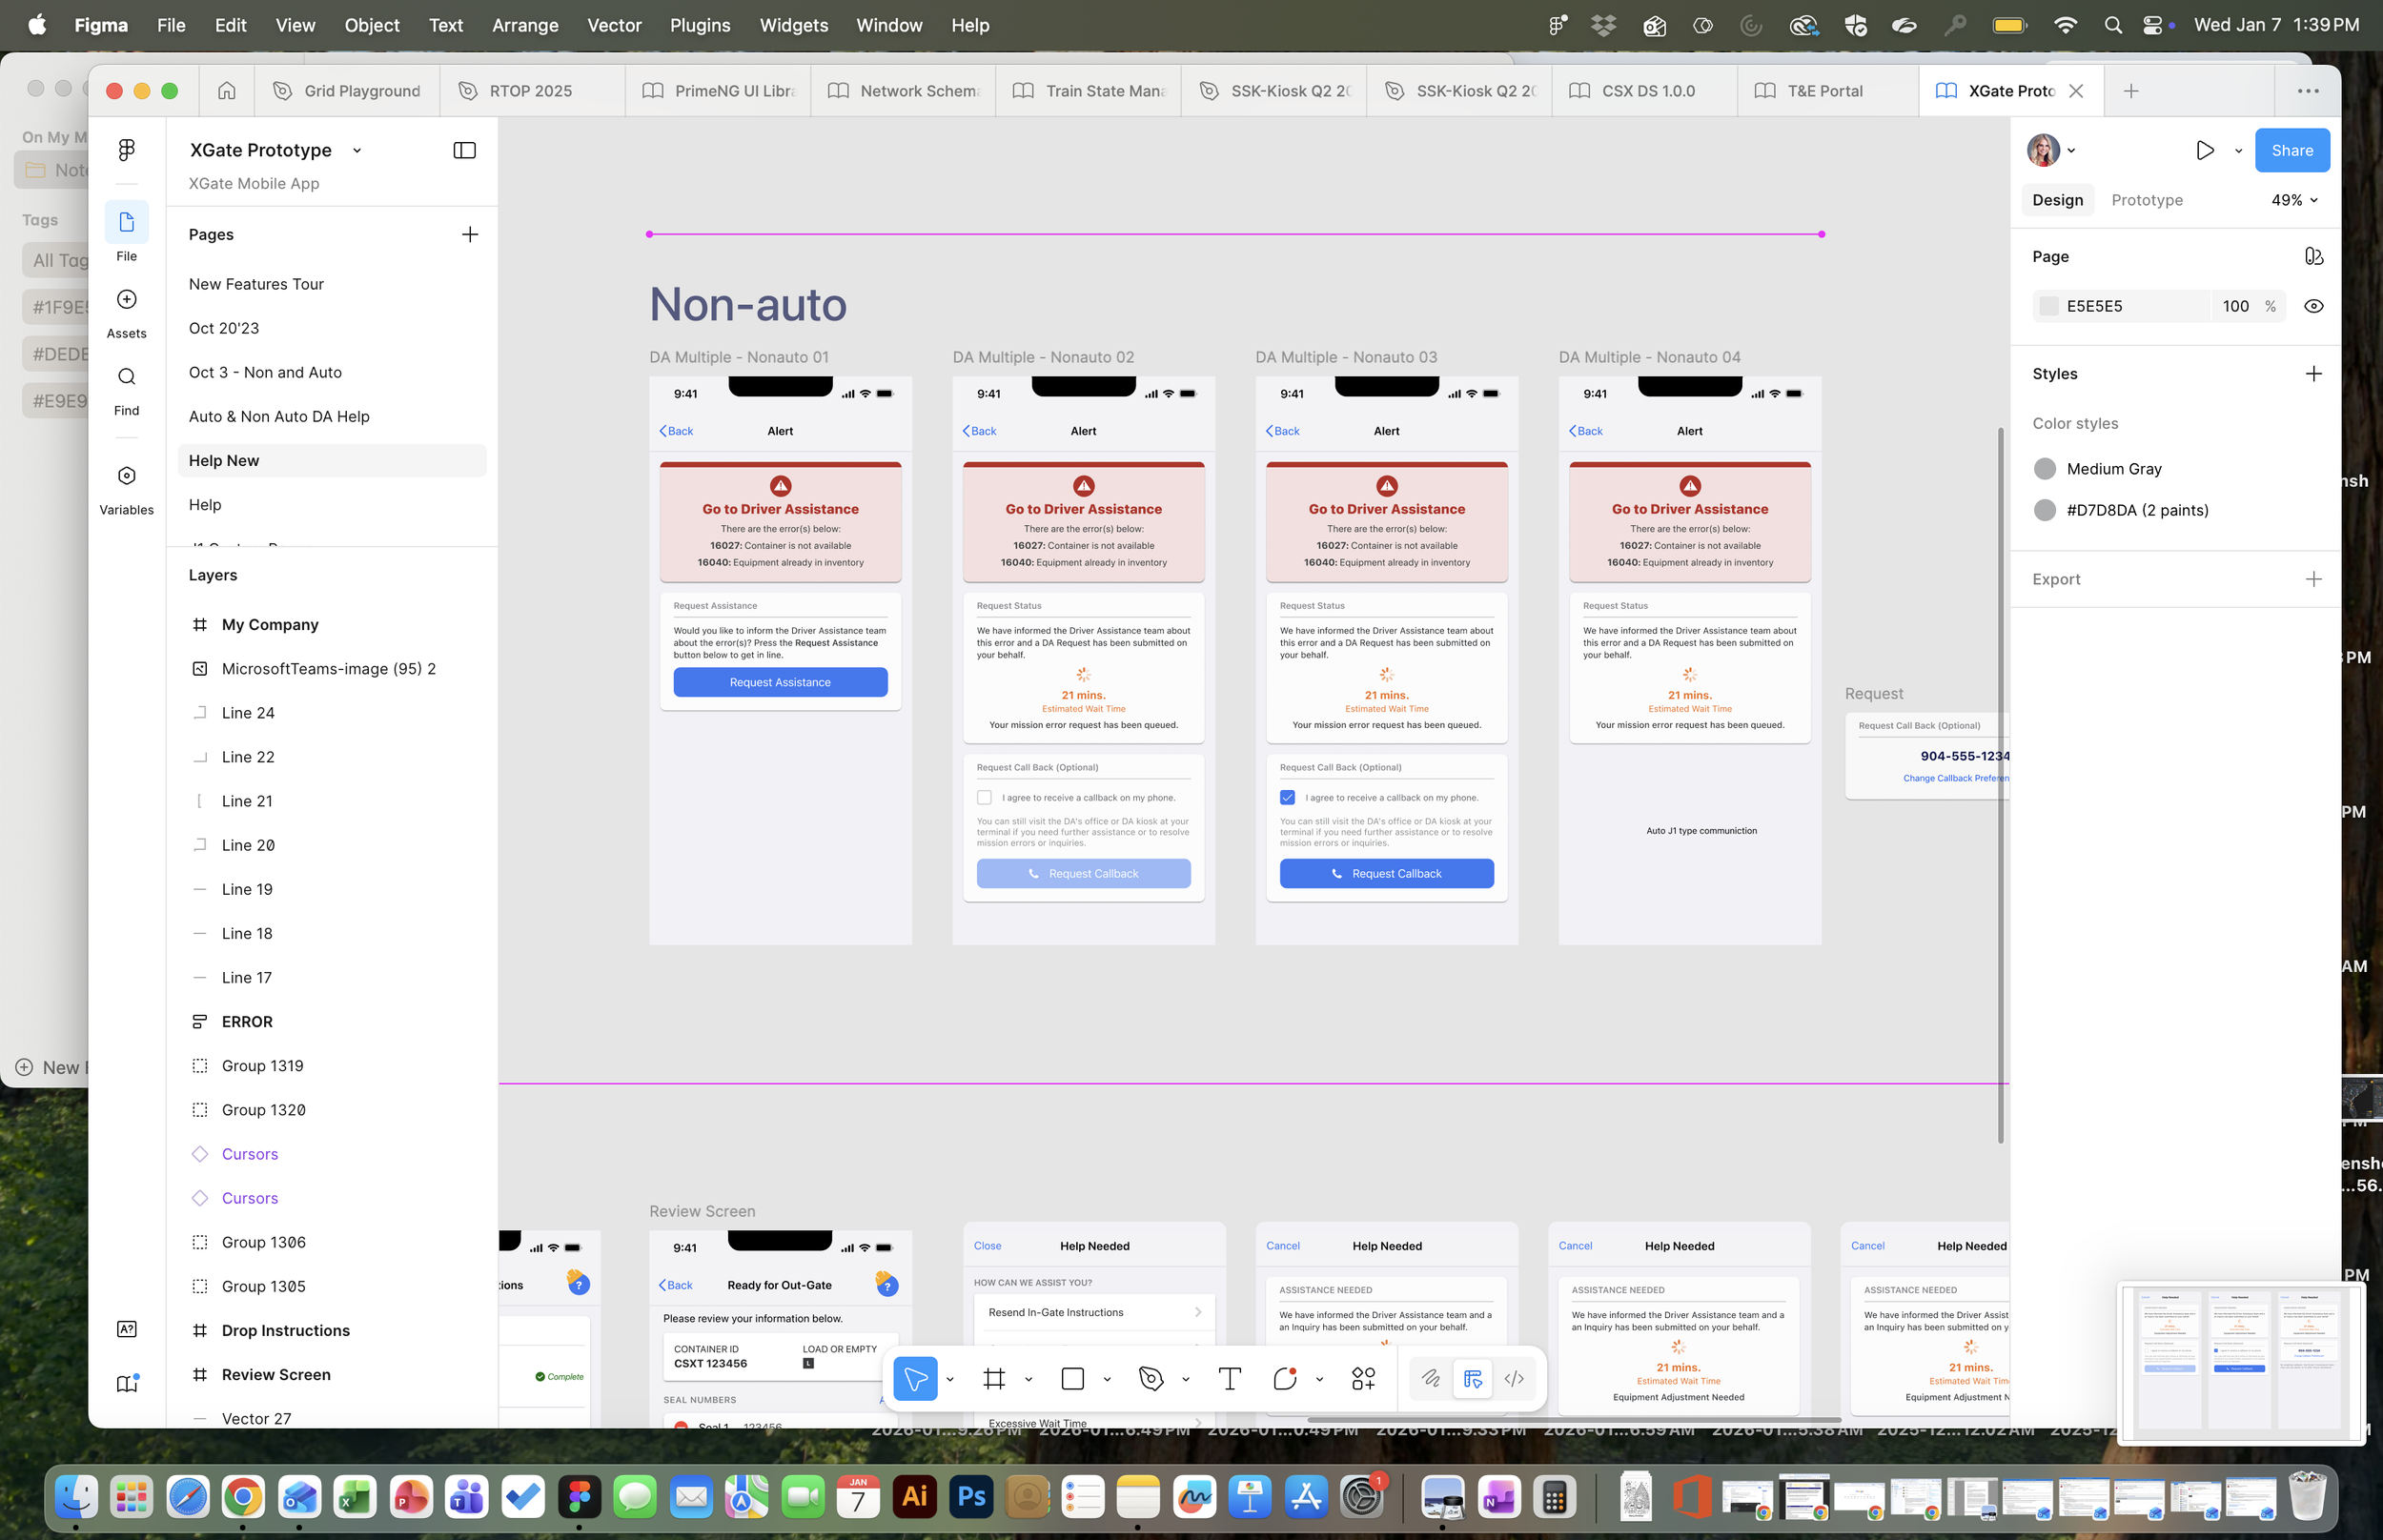Toggle the sidebar collapse icon
The width and height of the screenshot is (2383, 1540).
pyautogui.click(x=464, y=150)
